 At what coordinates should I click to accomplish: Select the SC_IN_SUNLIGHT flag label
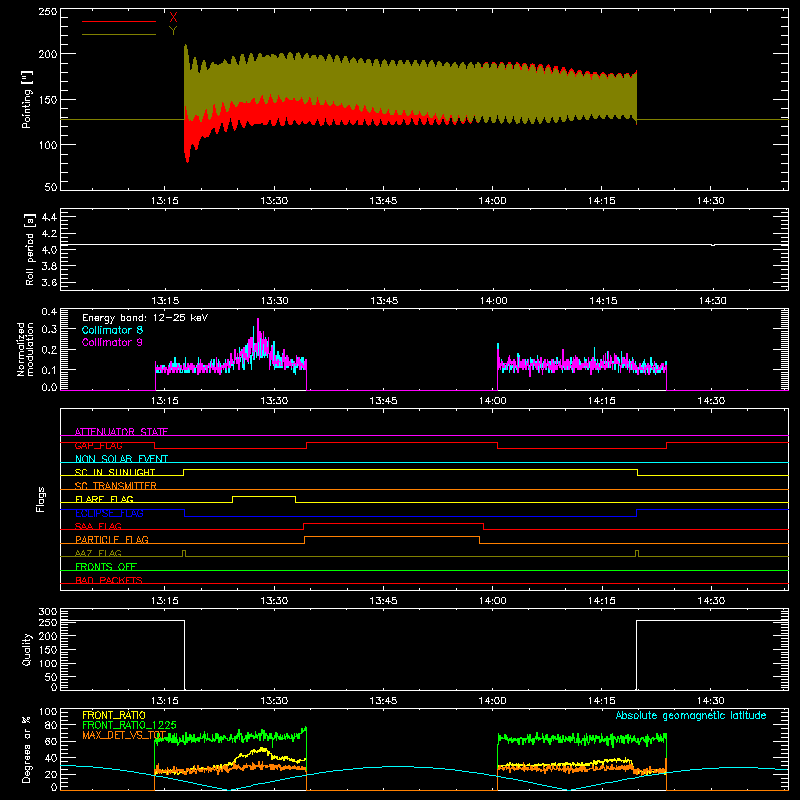[x=115, y=472]
